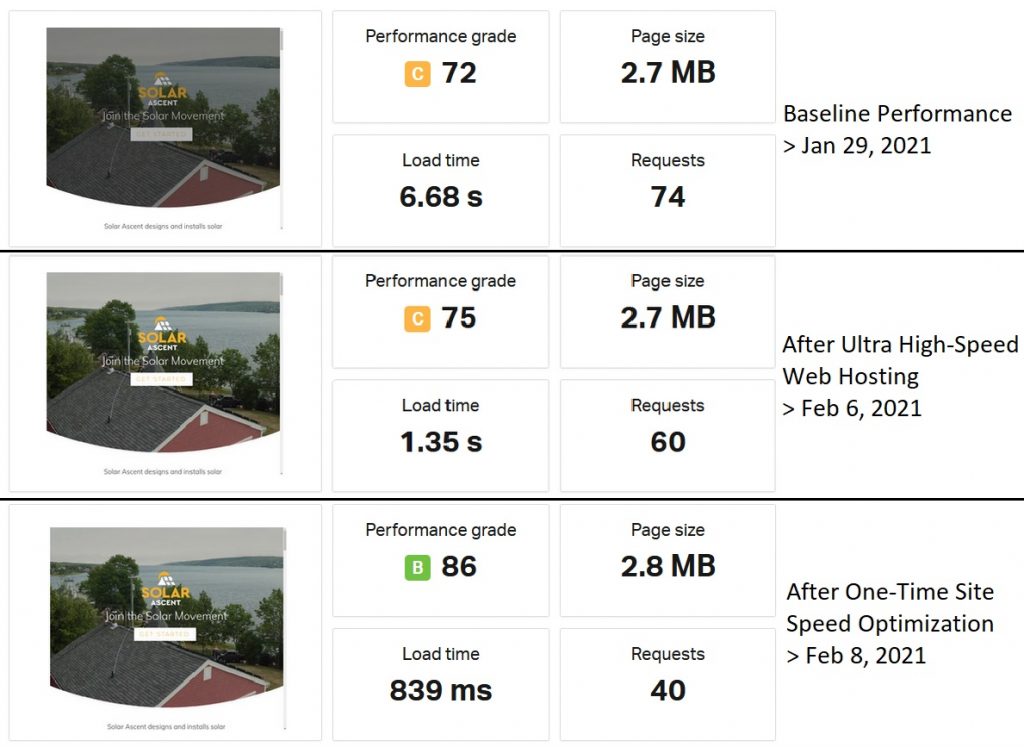The width and height of the screenshot is (1024, 747).
Task: Select the 1.35 s Load time card
Action: [x=441, y=435]
